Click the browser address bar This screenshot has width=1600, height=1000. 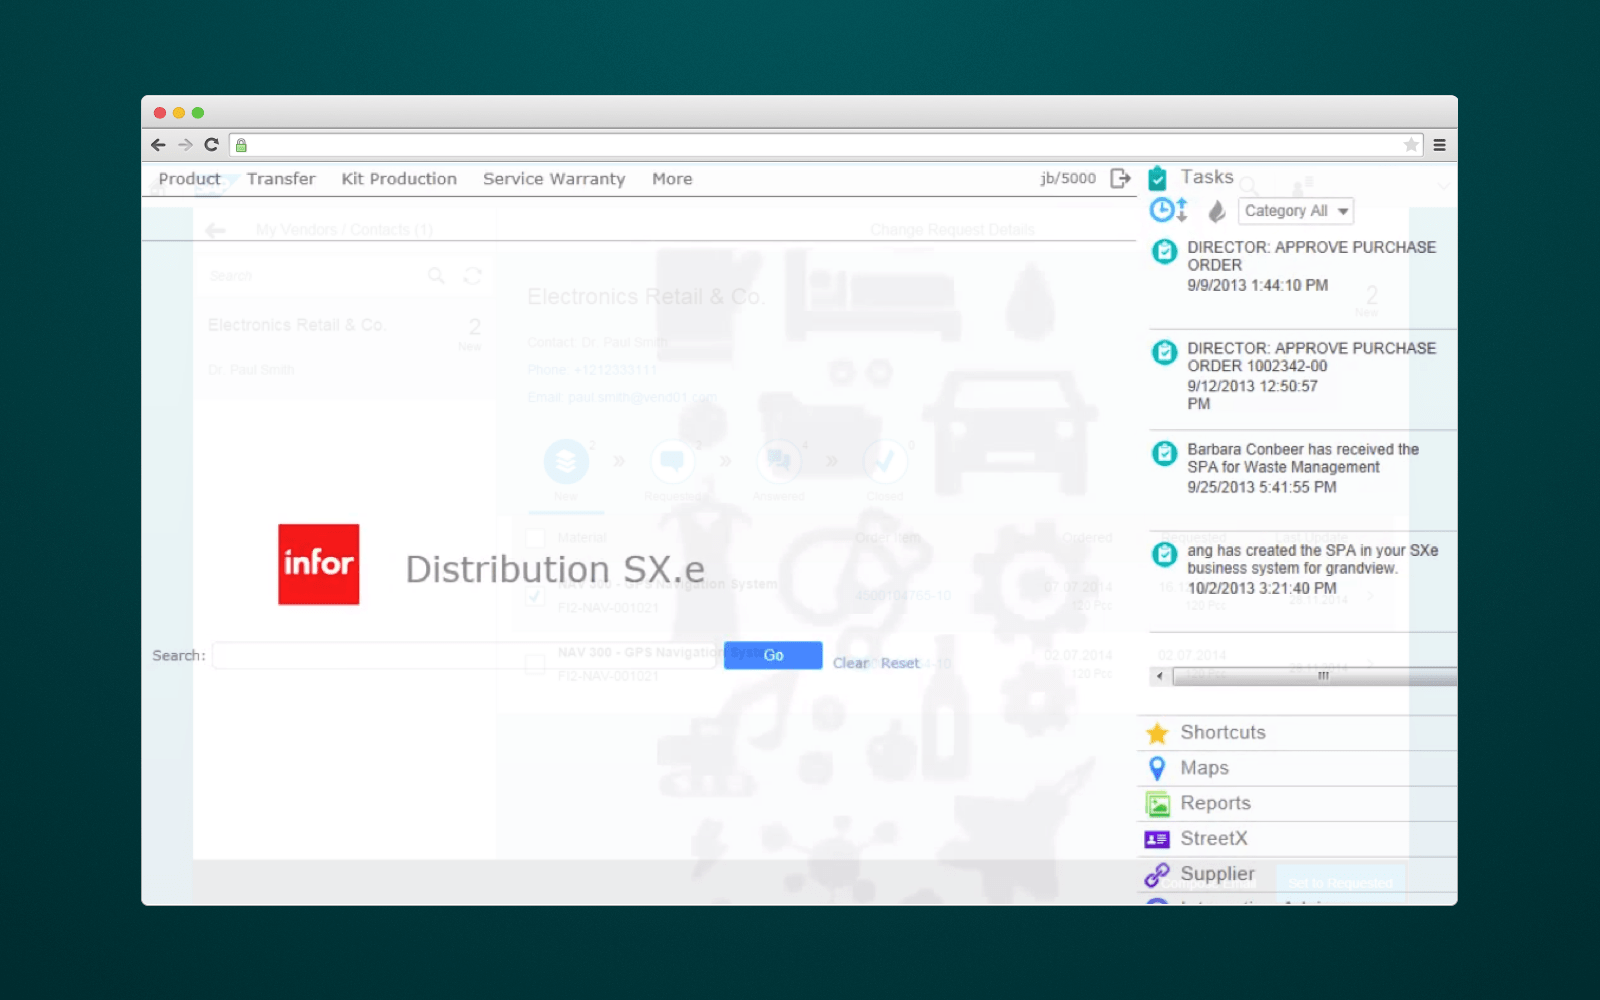[x=825, y=145]
